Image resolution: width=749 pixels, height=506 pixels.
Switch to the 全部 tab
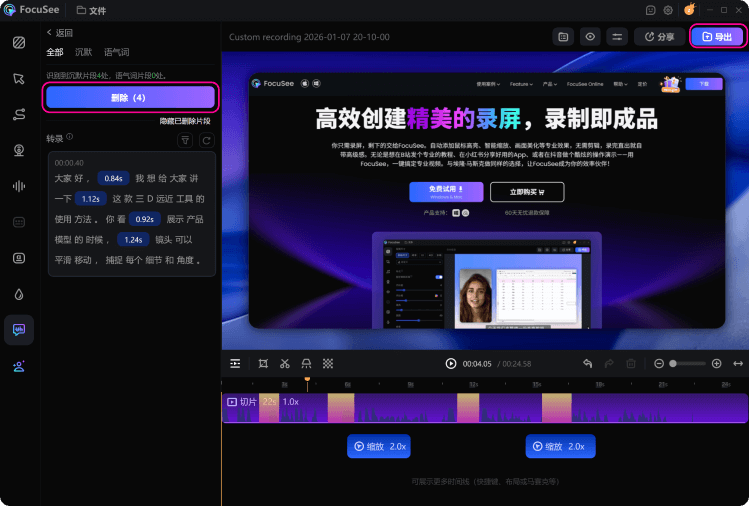tap(54, 52)
